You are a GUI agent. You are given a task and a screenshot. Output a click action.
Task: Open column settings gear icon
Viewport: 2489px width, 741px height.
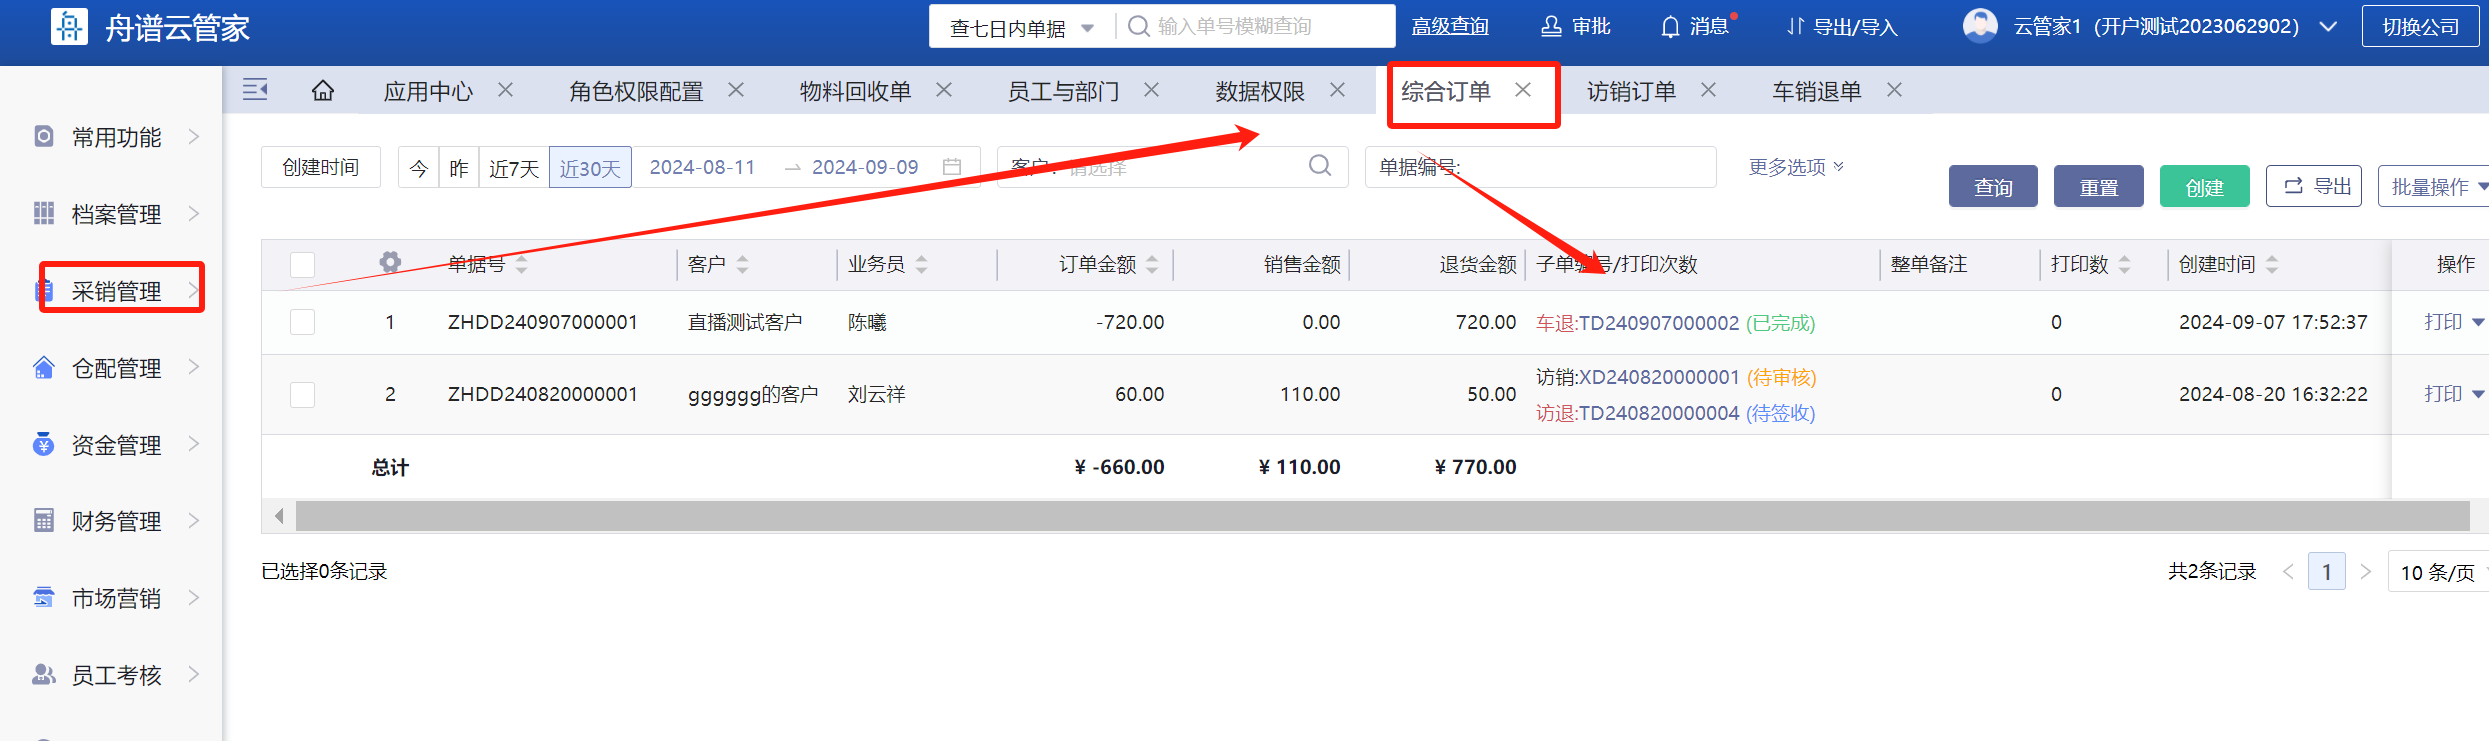coord(390,263)
